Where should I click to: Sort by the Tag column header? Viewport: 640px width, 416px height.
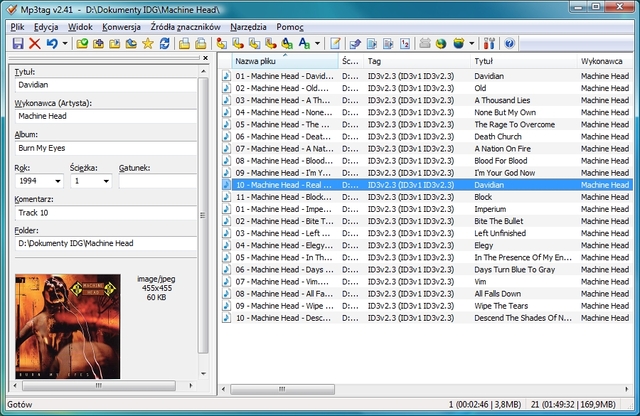click(417, 61)
